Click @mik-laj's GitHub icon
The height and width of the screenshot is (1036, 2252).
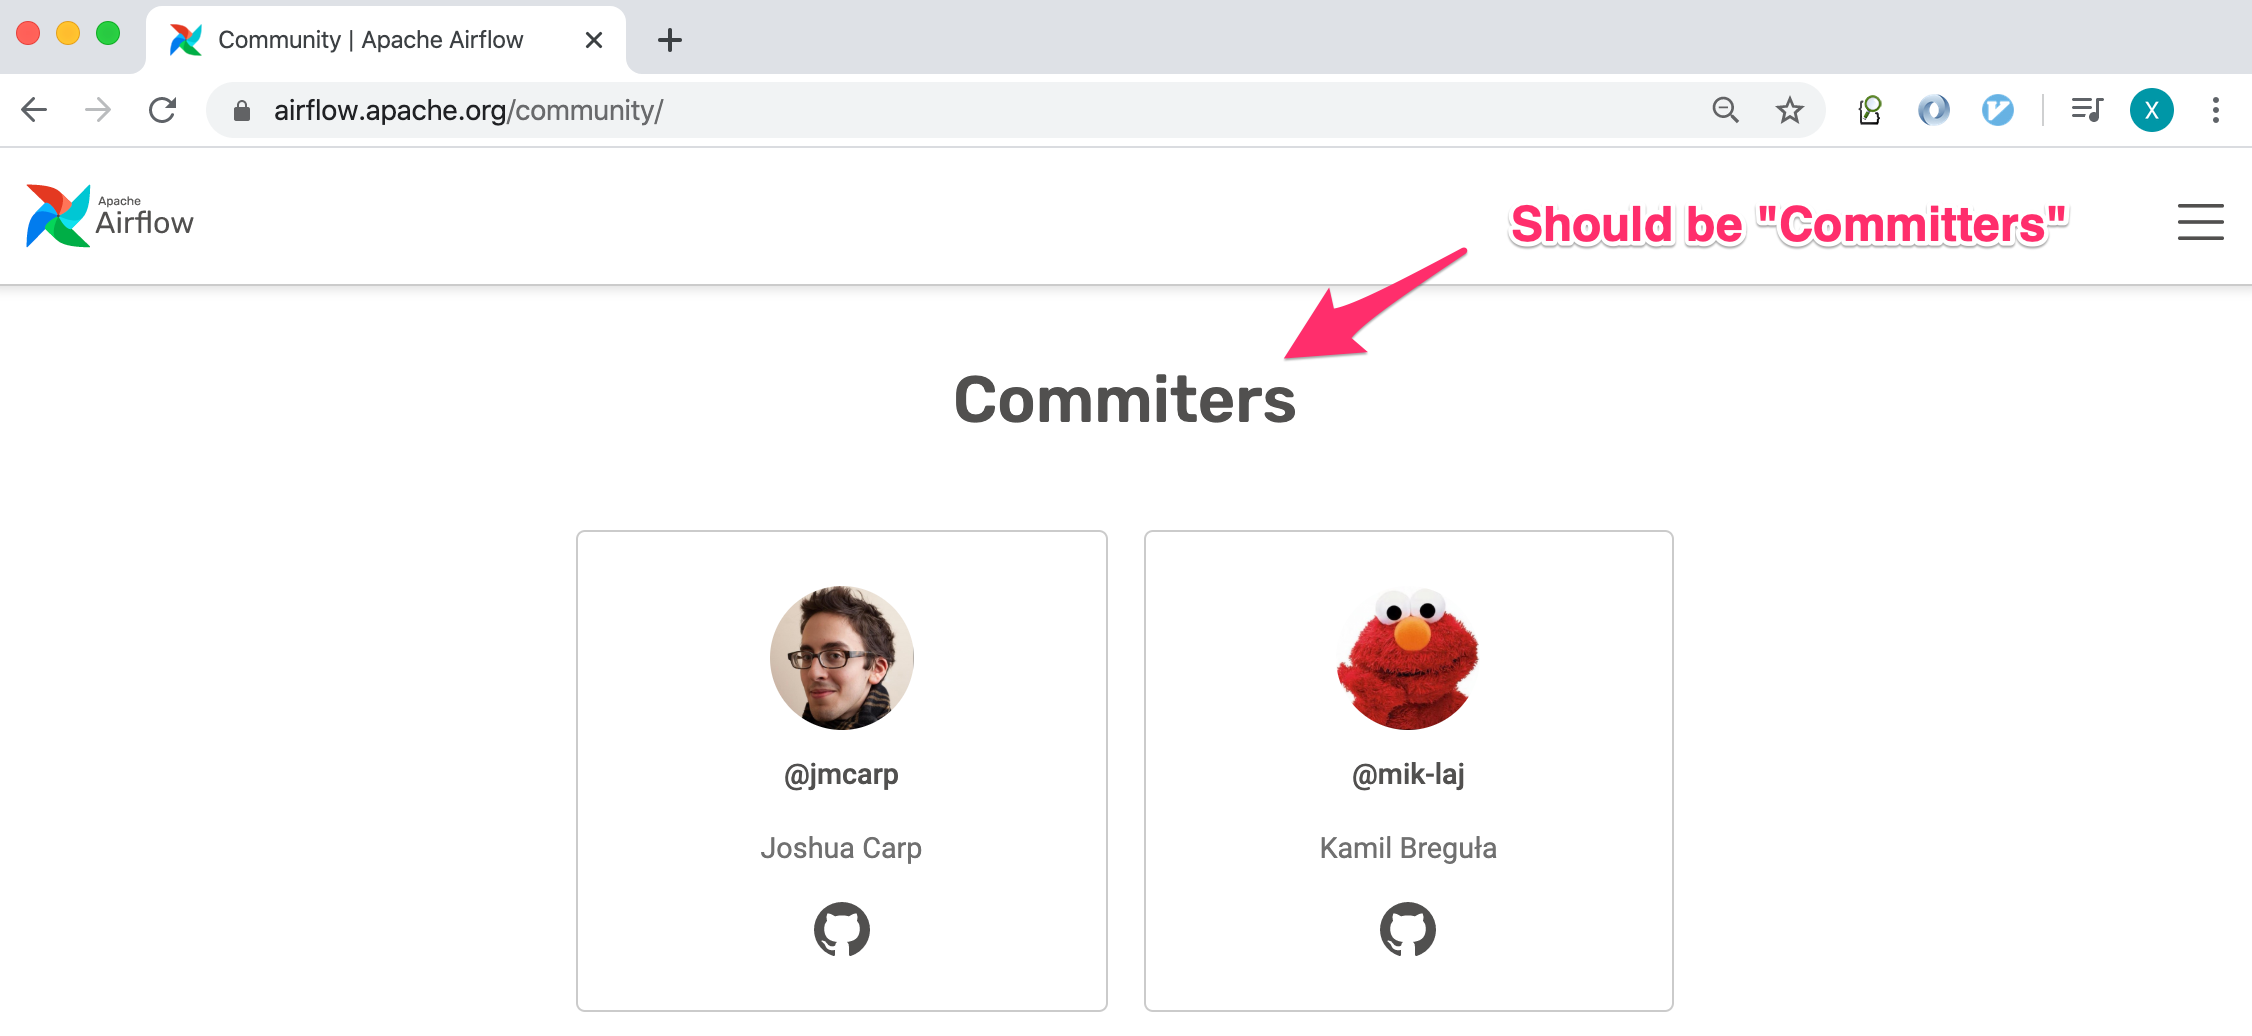(1408, 928)
